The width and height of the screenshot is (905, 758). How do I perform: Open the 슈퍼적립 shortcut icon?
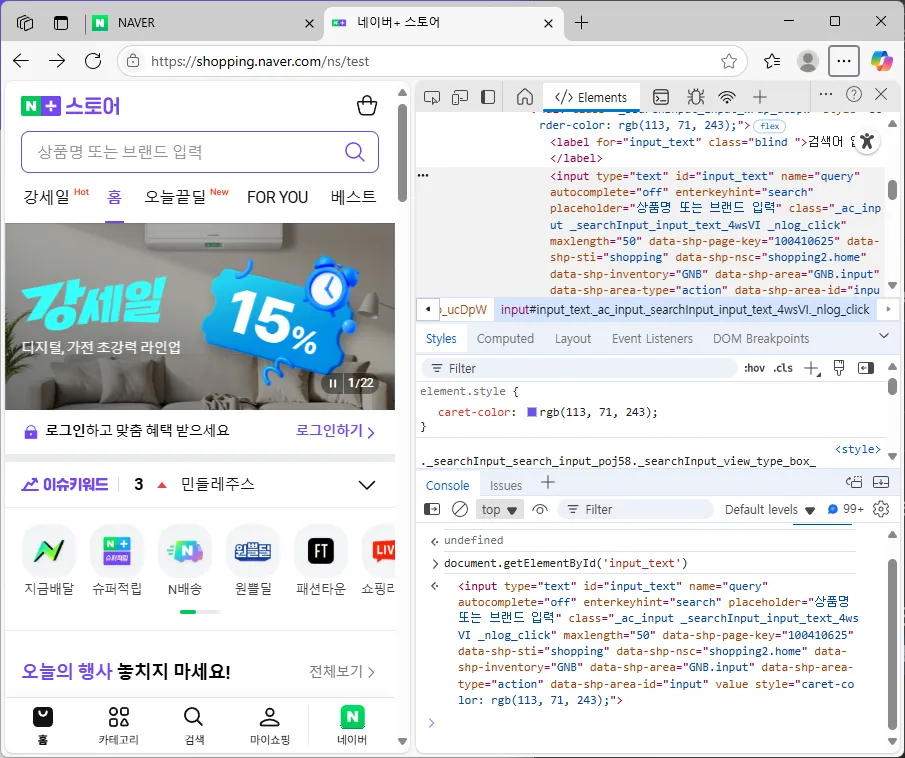pyautogui.click(x=117, y=551)
